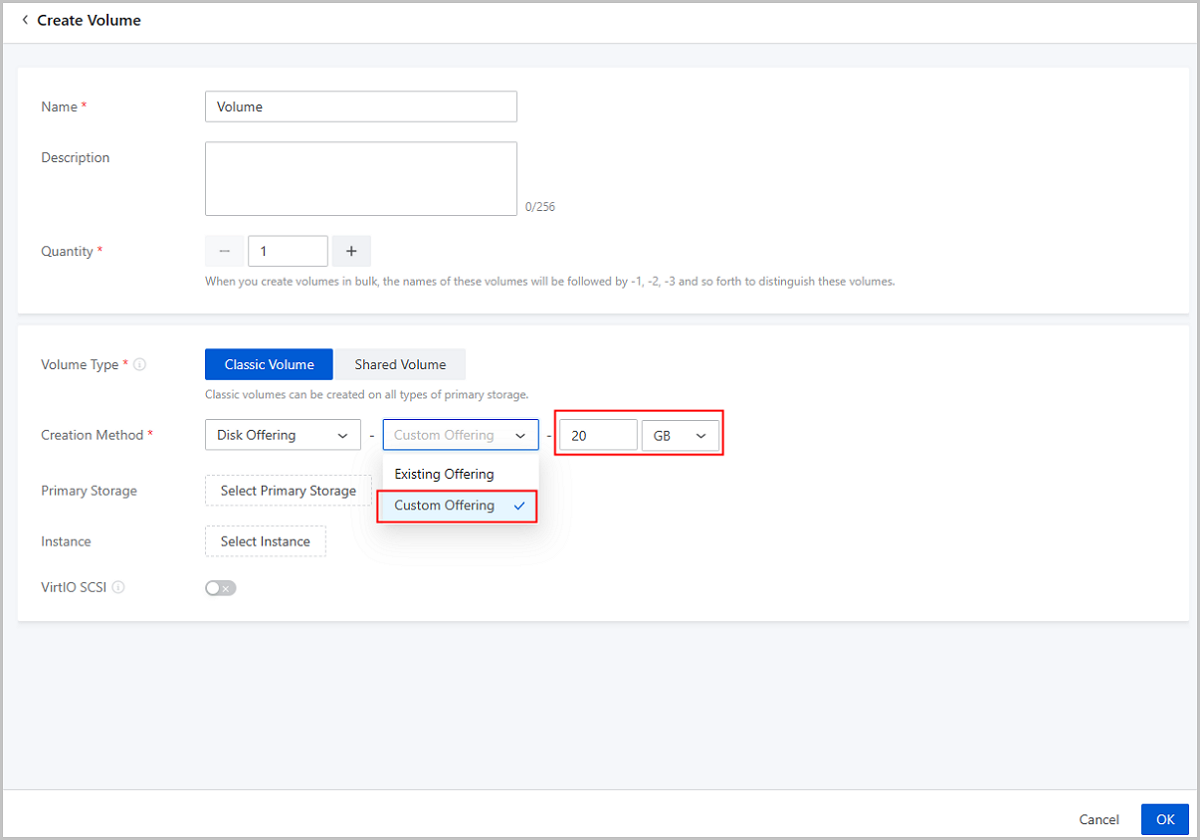Click the Select Instance button
The width and height of the screenshot is (1200, 840).
tap(265, 541)
